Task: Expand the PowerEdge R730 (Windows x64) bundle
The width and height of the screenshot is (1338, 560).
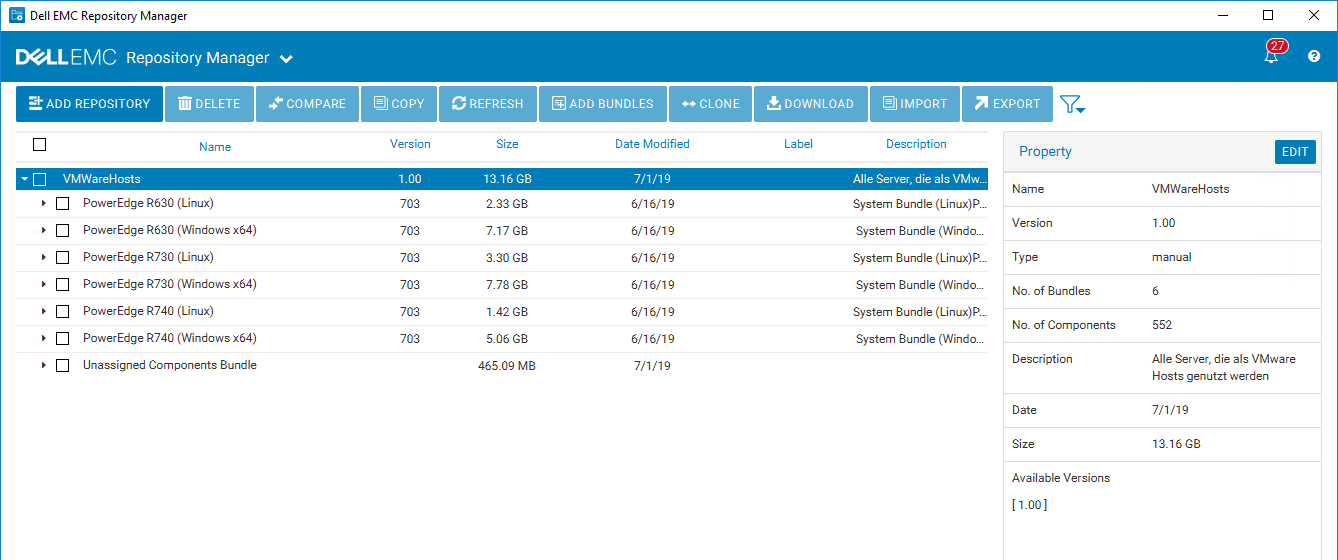Action: 44,285
